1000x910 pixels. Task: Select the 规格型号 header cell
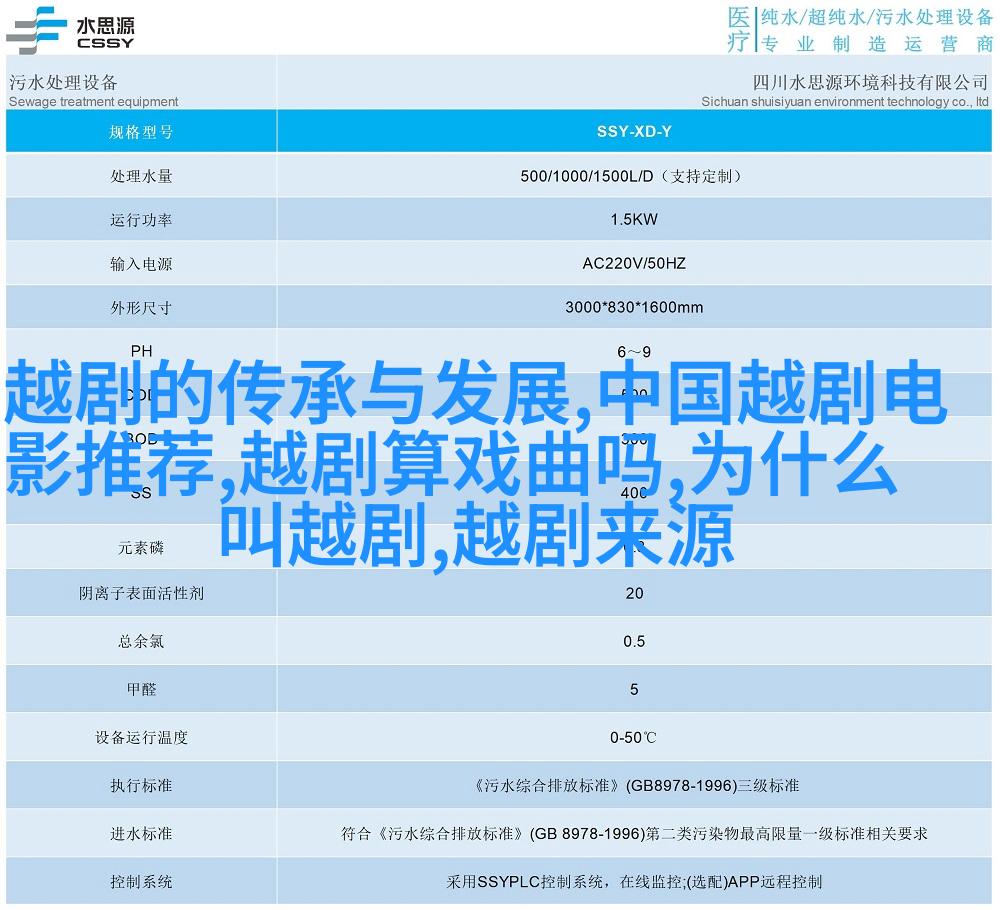tap(141, 131)
